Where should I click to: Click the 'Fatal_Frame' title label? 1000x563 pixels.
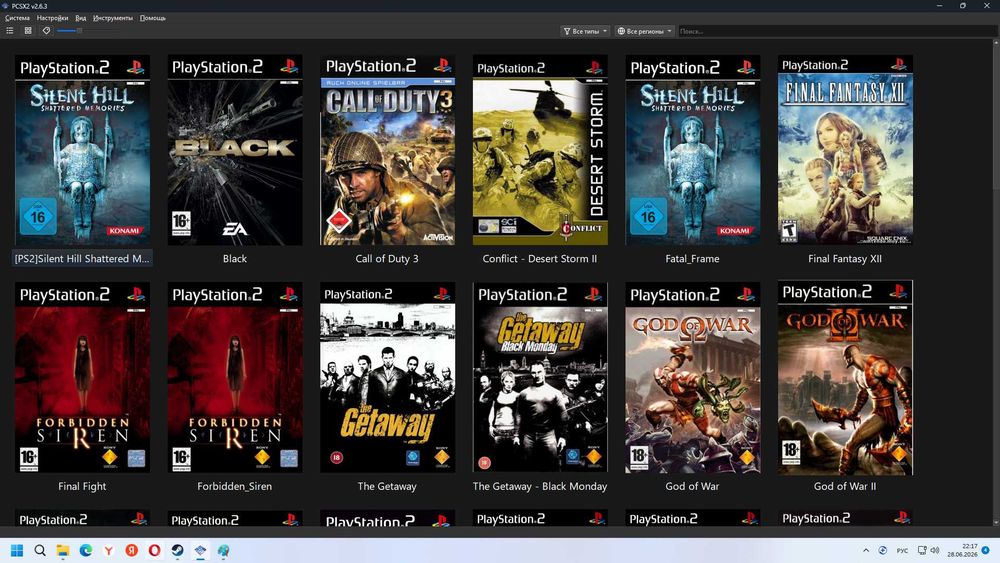pos(692,259)
